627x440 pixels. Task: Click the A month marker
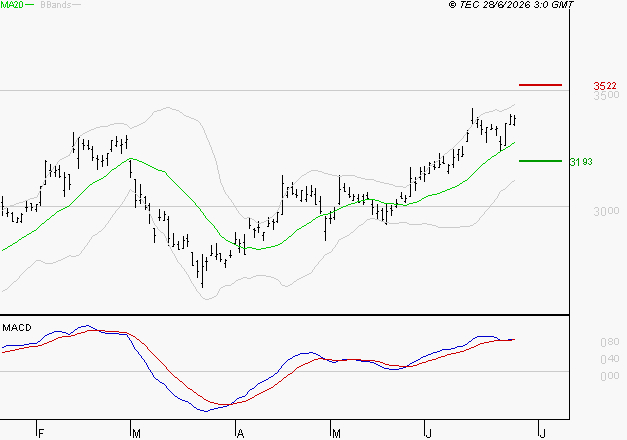(x=240, y=434)
